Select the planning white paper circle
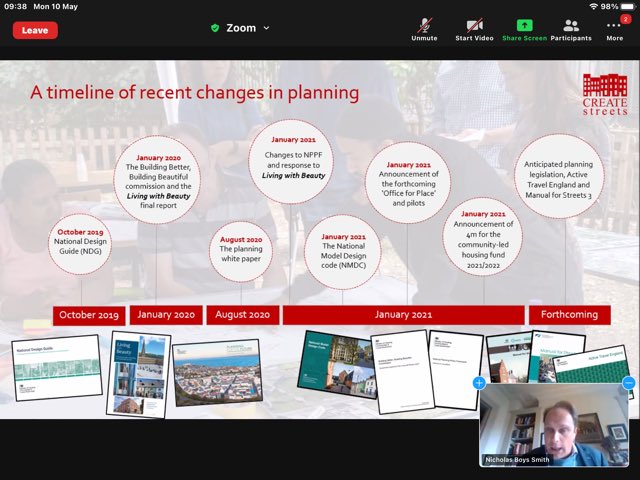The width and height of the screenshot is (640, 480). (x=241, y=251)
